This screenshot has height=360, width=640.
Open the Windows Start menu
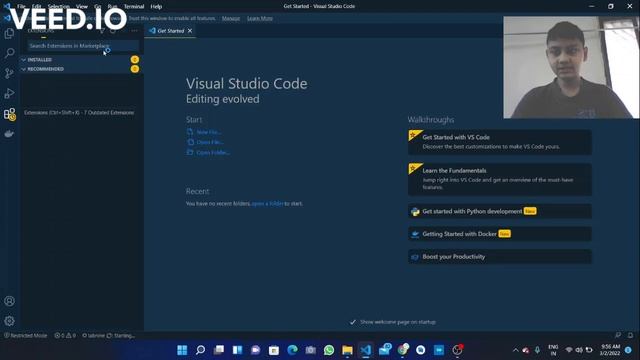(x=182, y=350)
